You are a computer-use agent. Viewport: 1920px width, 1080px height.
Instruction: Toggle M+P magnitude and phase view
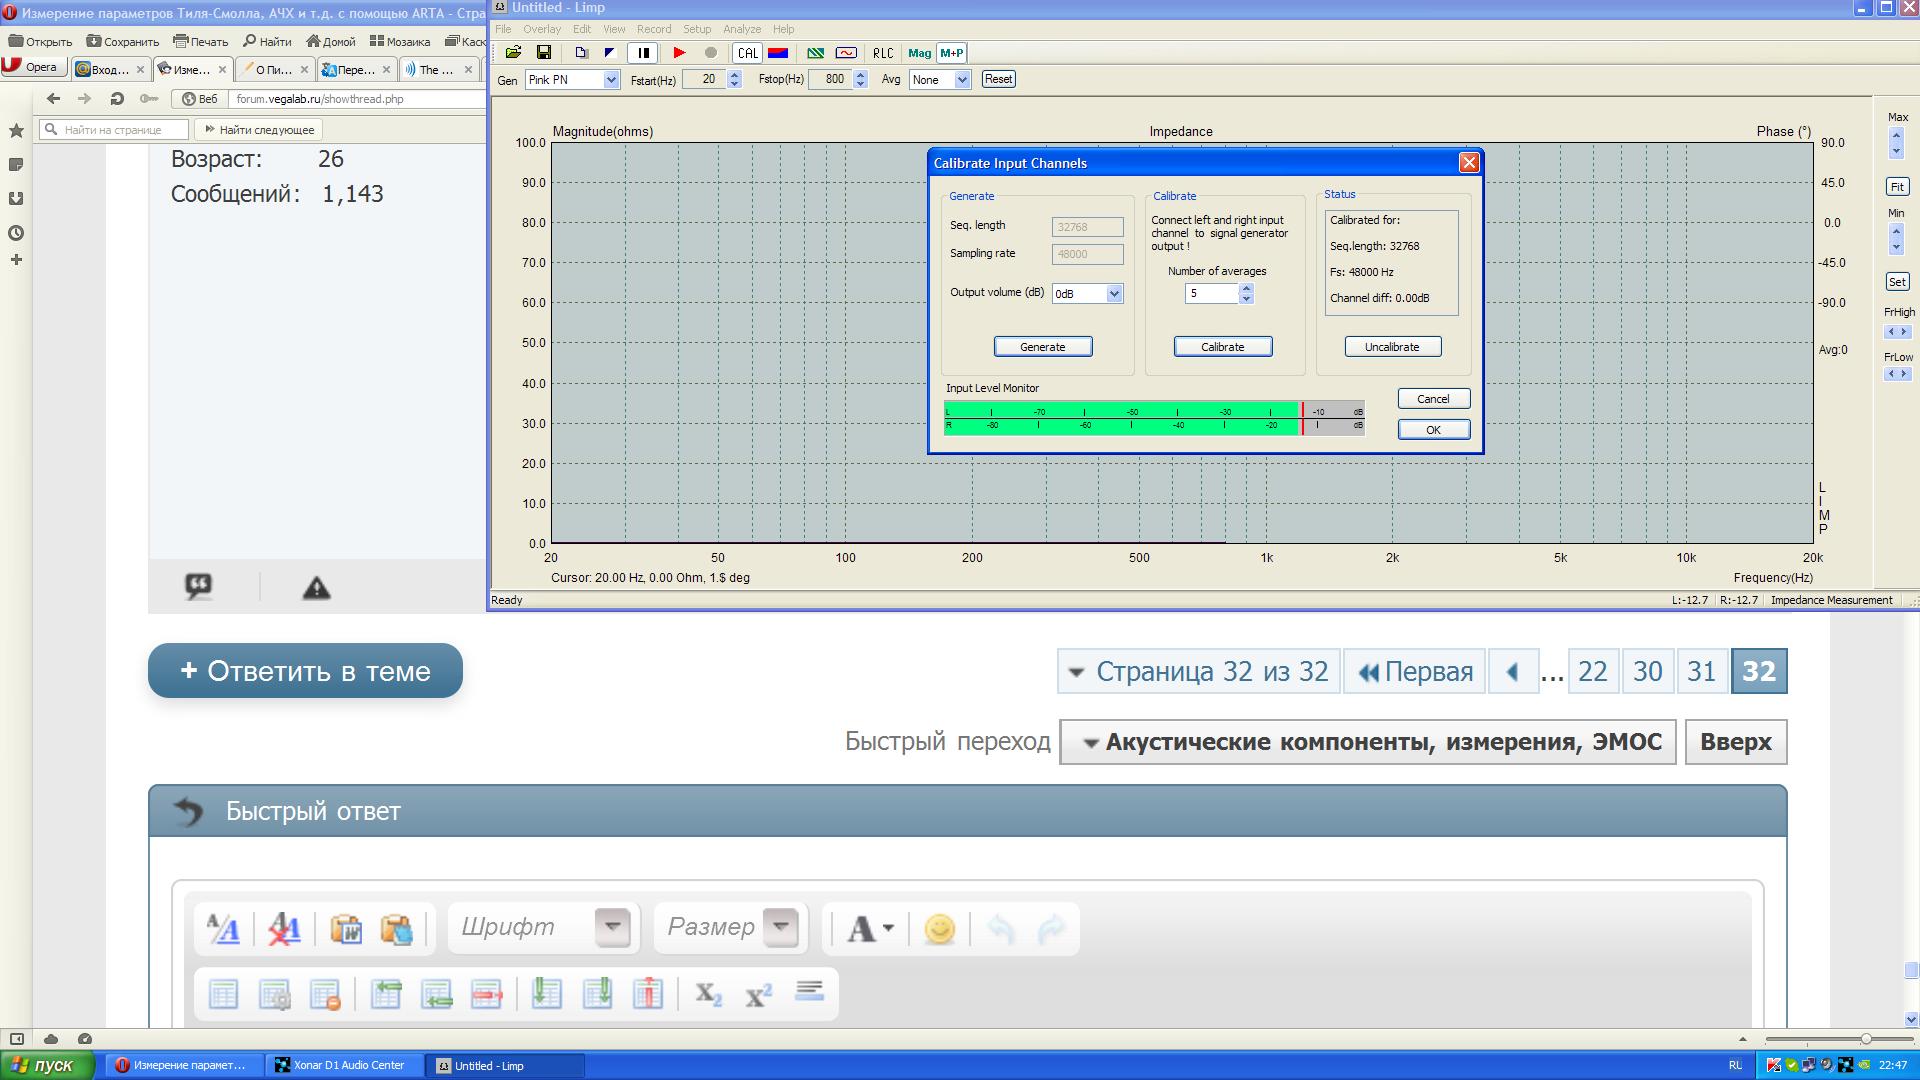952,53
